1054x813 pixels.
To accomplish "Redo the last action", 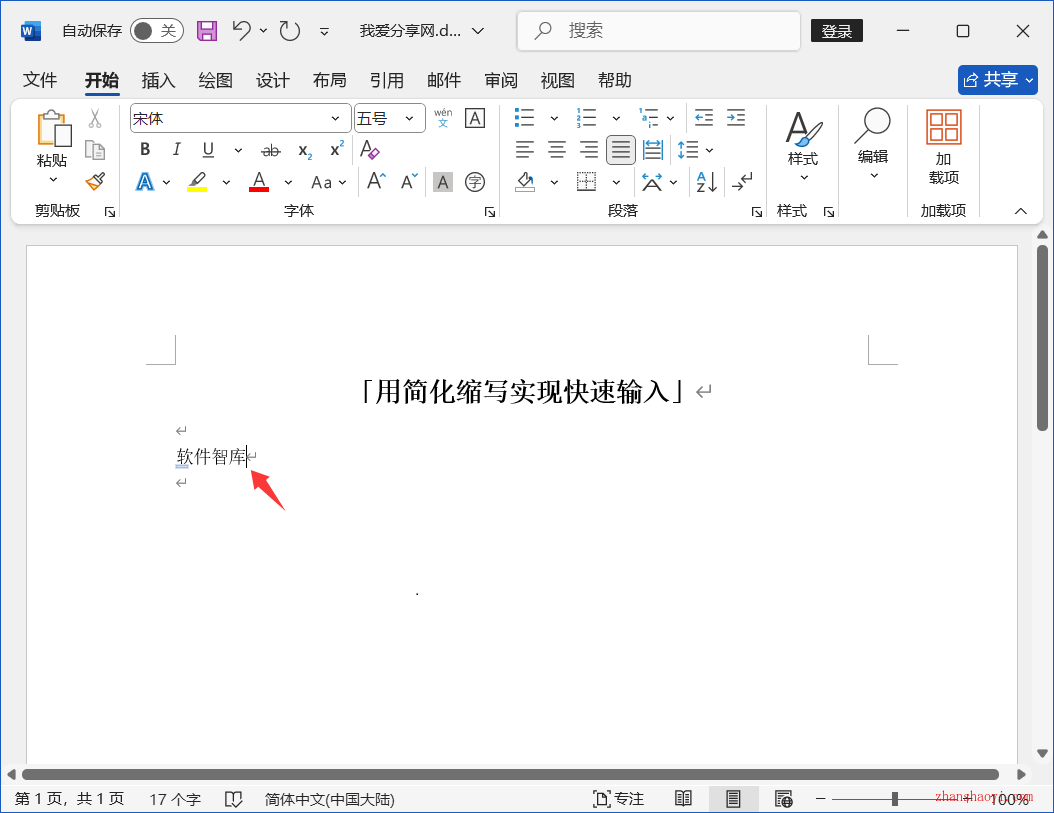I will tap(290, 31).
